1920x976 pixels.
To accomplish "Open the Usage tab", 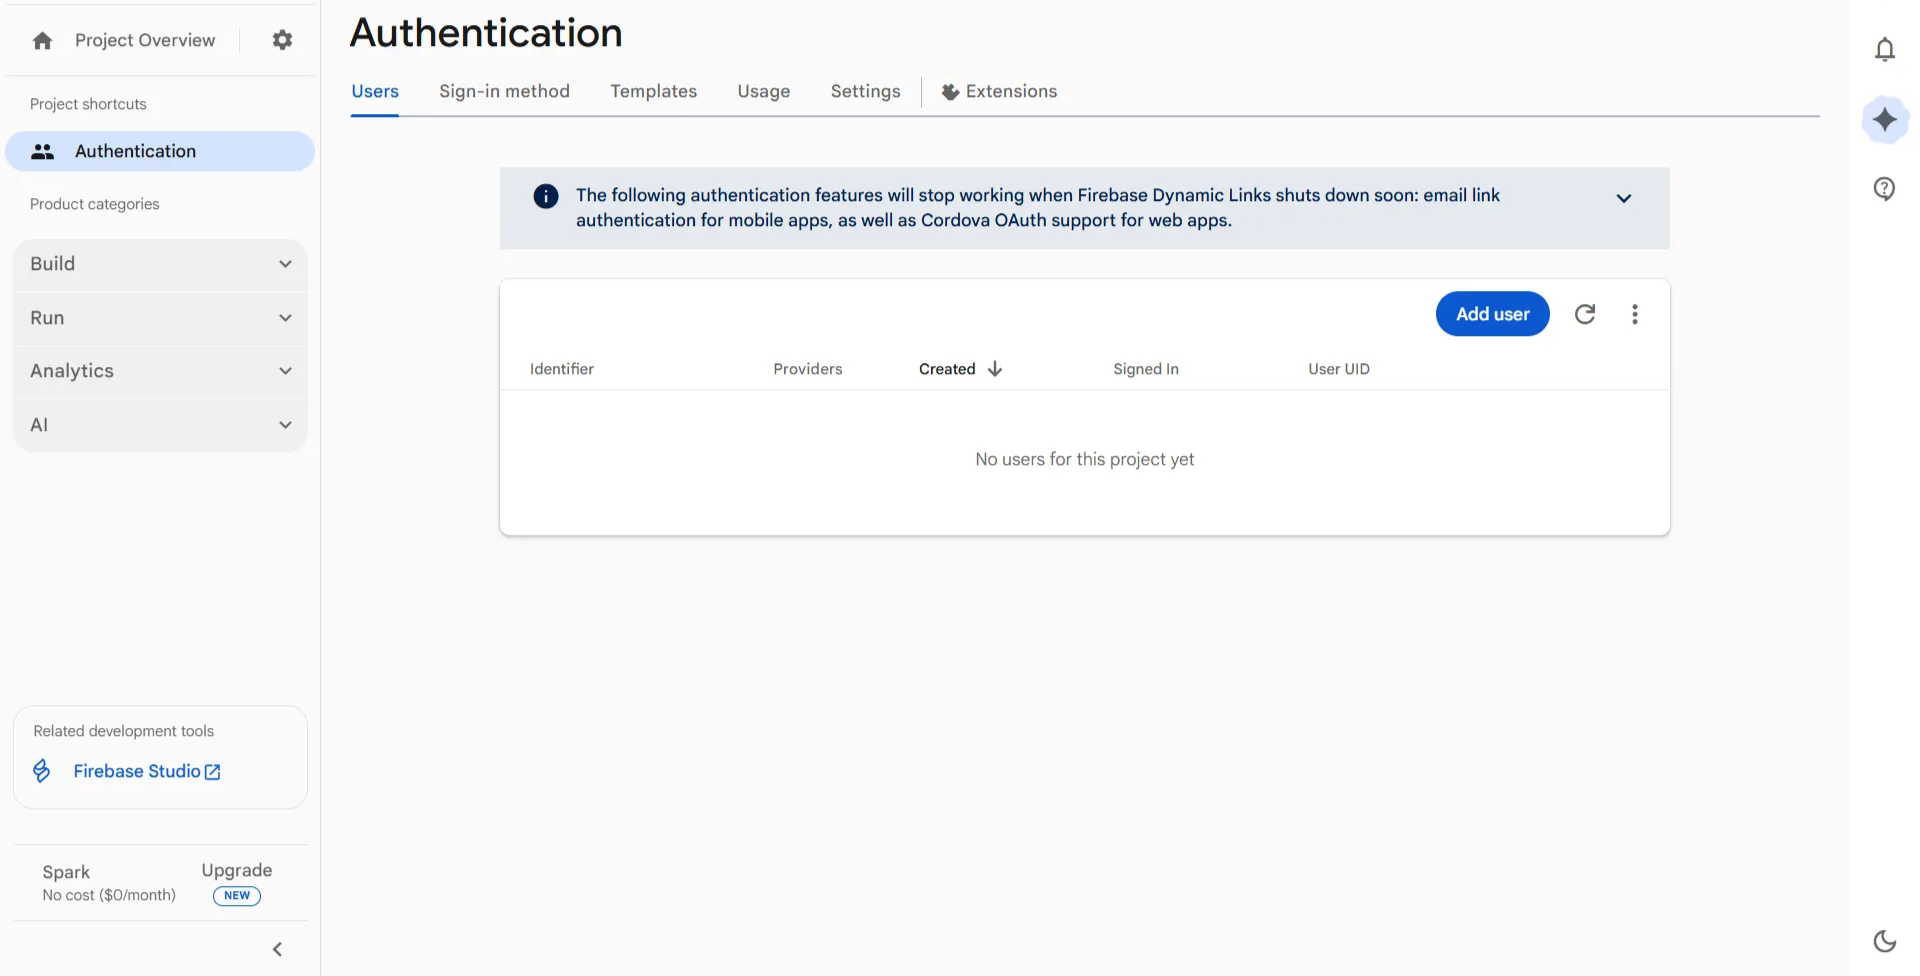I will [764, 92].
